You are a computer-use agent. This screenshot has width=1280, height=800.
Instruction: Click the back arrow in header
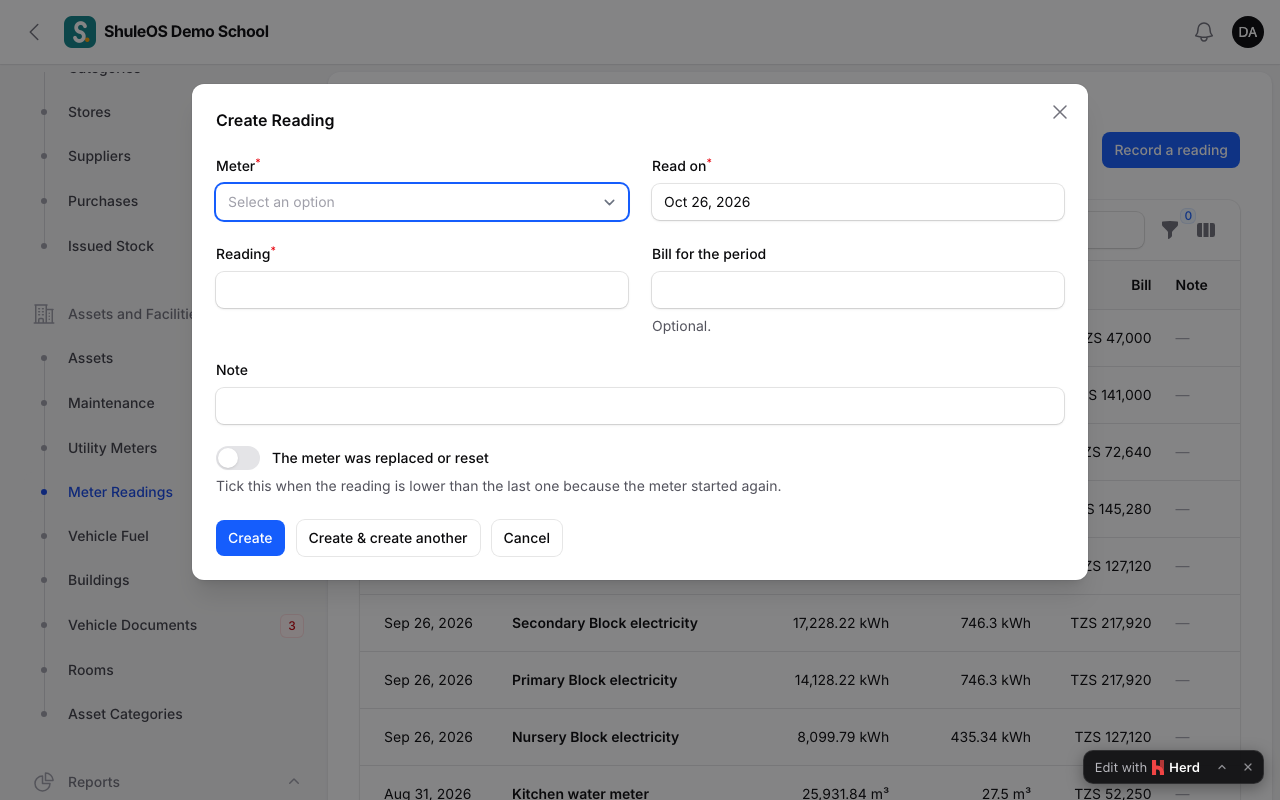click(x=34, y=32)
